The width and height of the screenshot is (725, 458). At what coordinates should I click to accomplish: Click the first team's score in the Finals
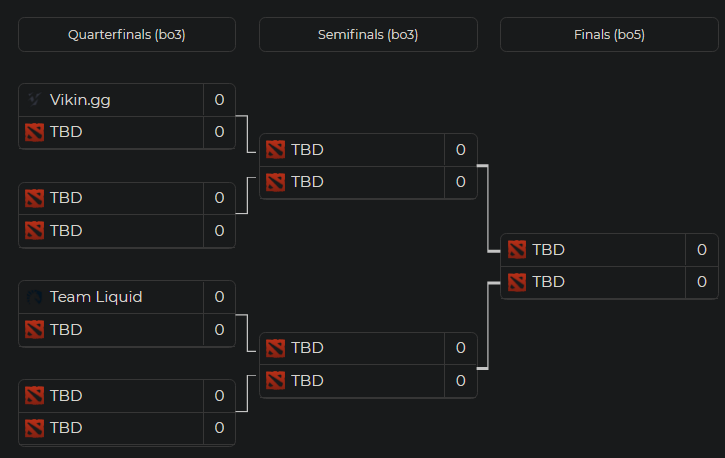tap(702, 250)
